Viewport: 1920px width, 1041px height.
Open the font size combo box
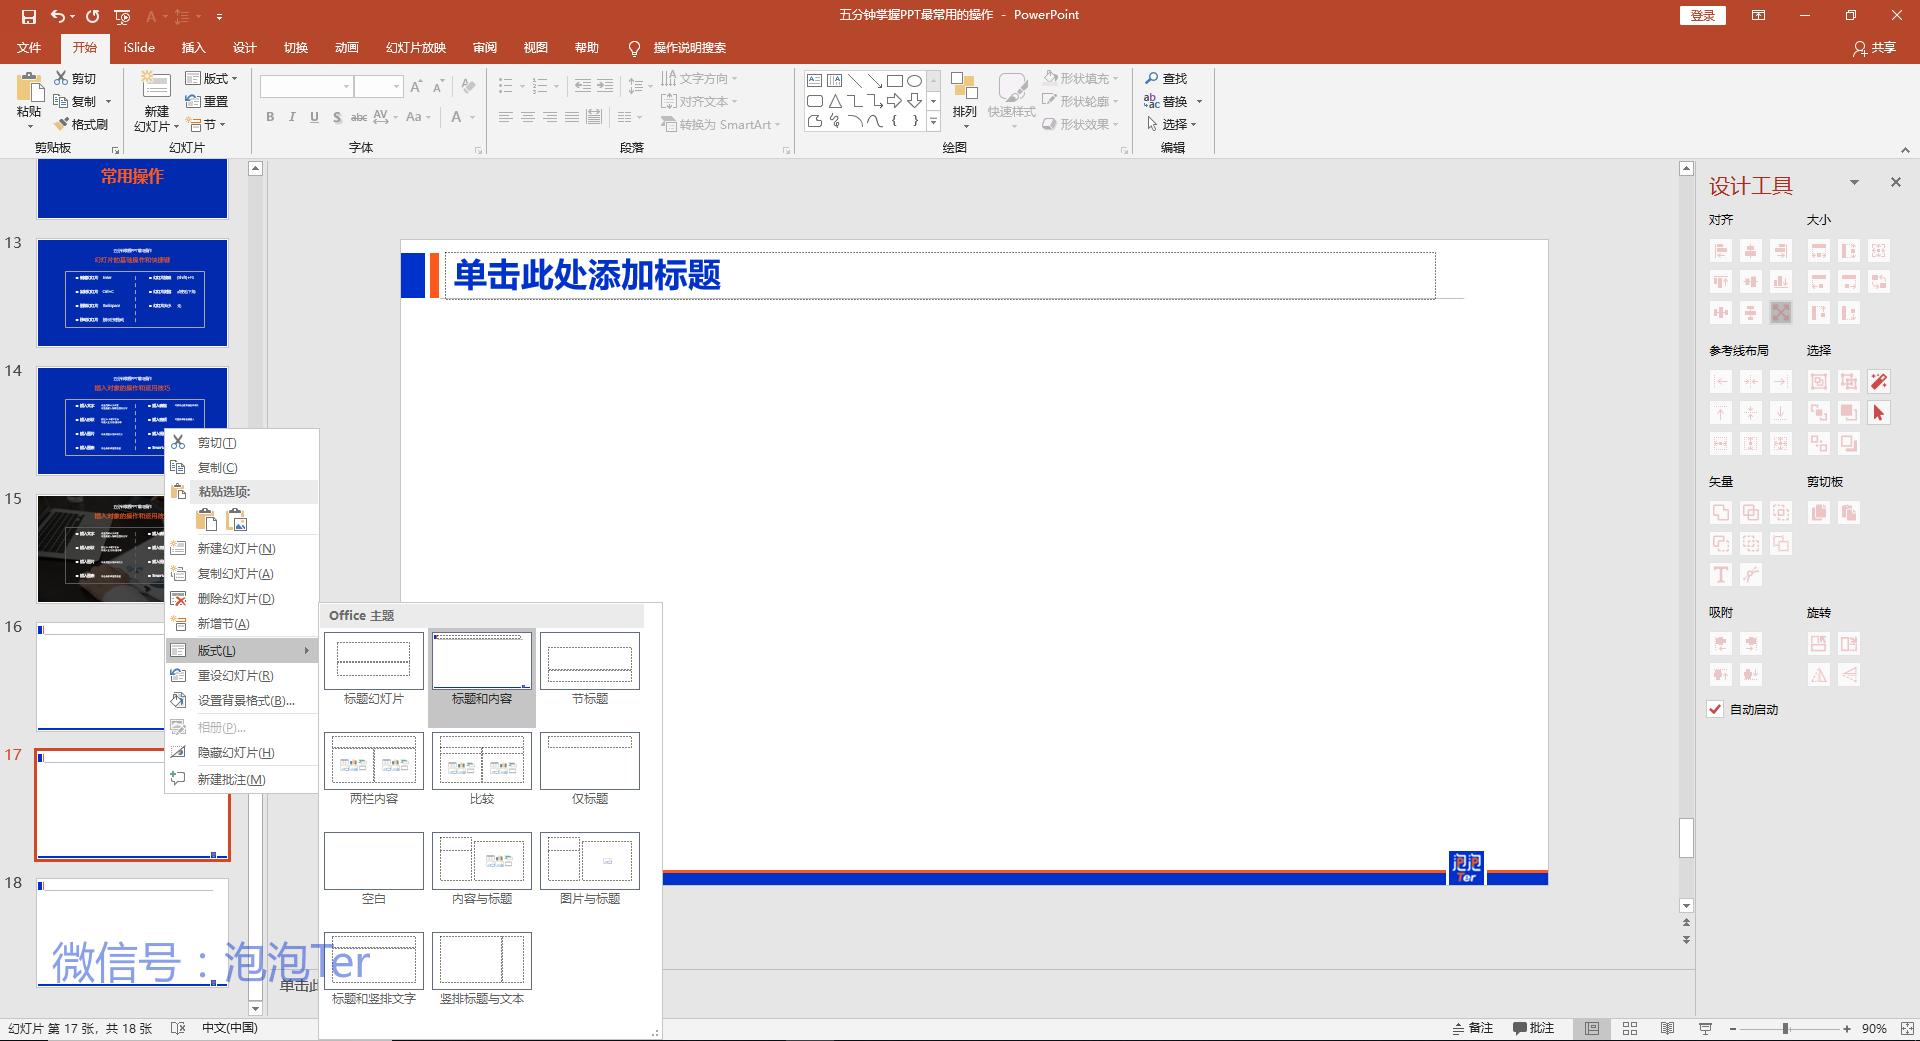pos(379,87)
